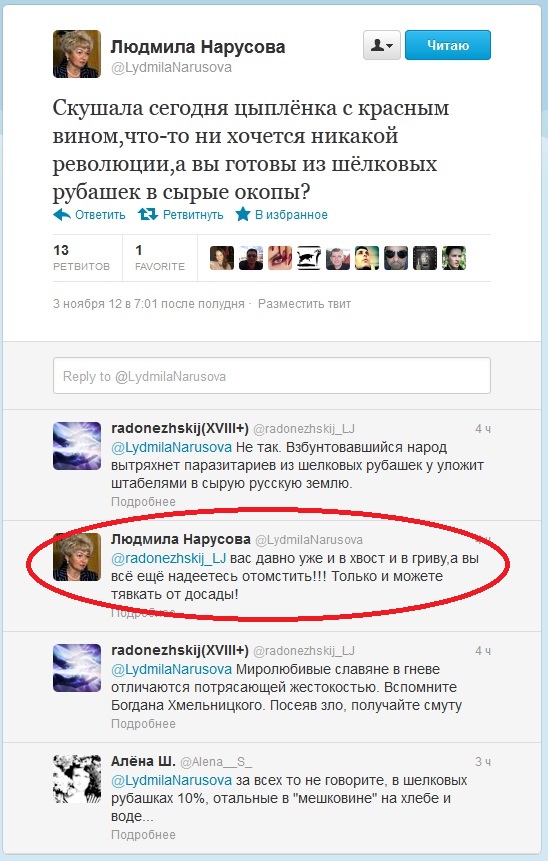Viewport: 548px width, 861px height.
Task: Toggle the blue Читаю follow button
Action: pyautogui.click(x=448, y=45)
